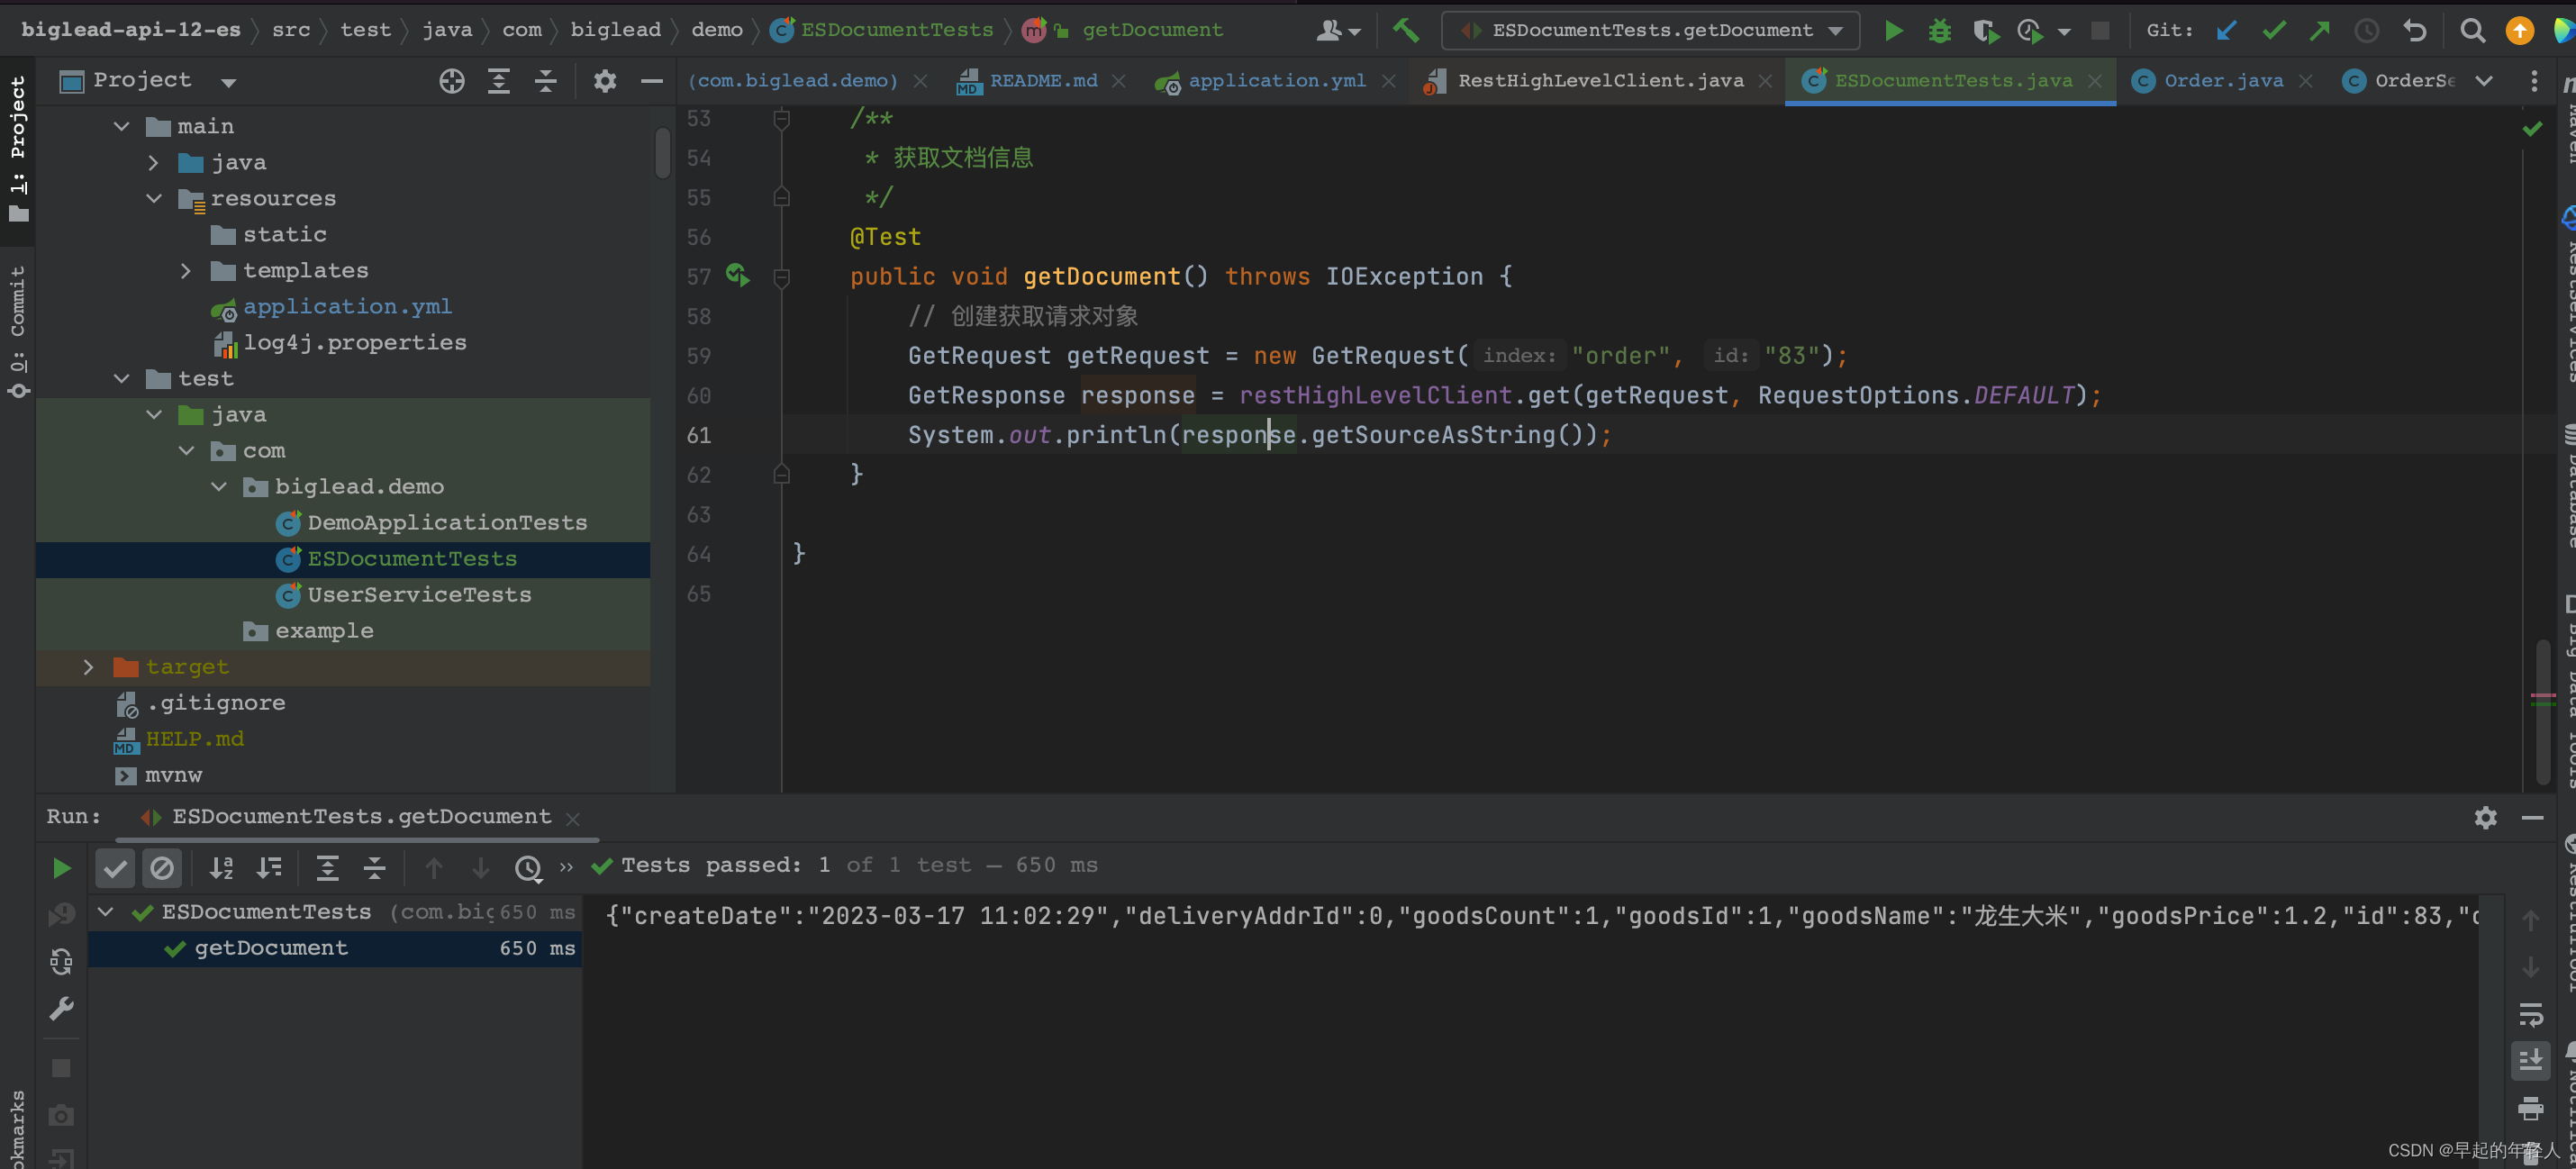
Task: Open the Commit tool window tab
Action: tap(17, 330)
